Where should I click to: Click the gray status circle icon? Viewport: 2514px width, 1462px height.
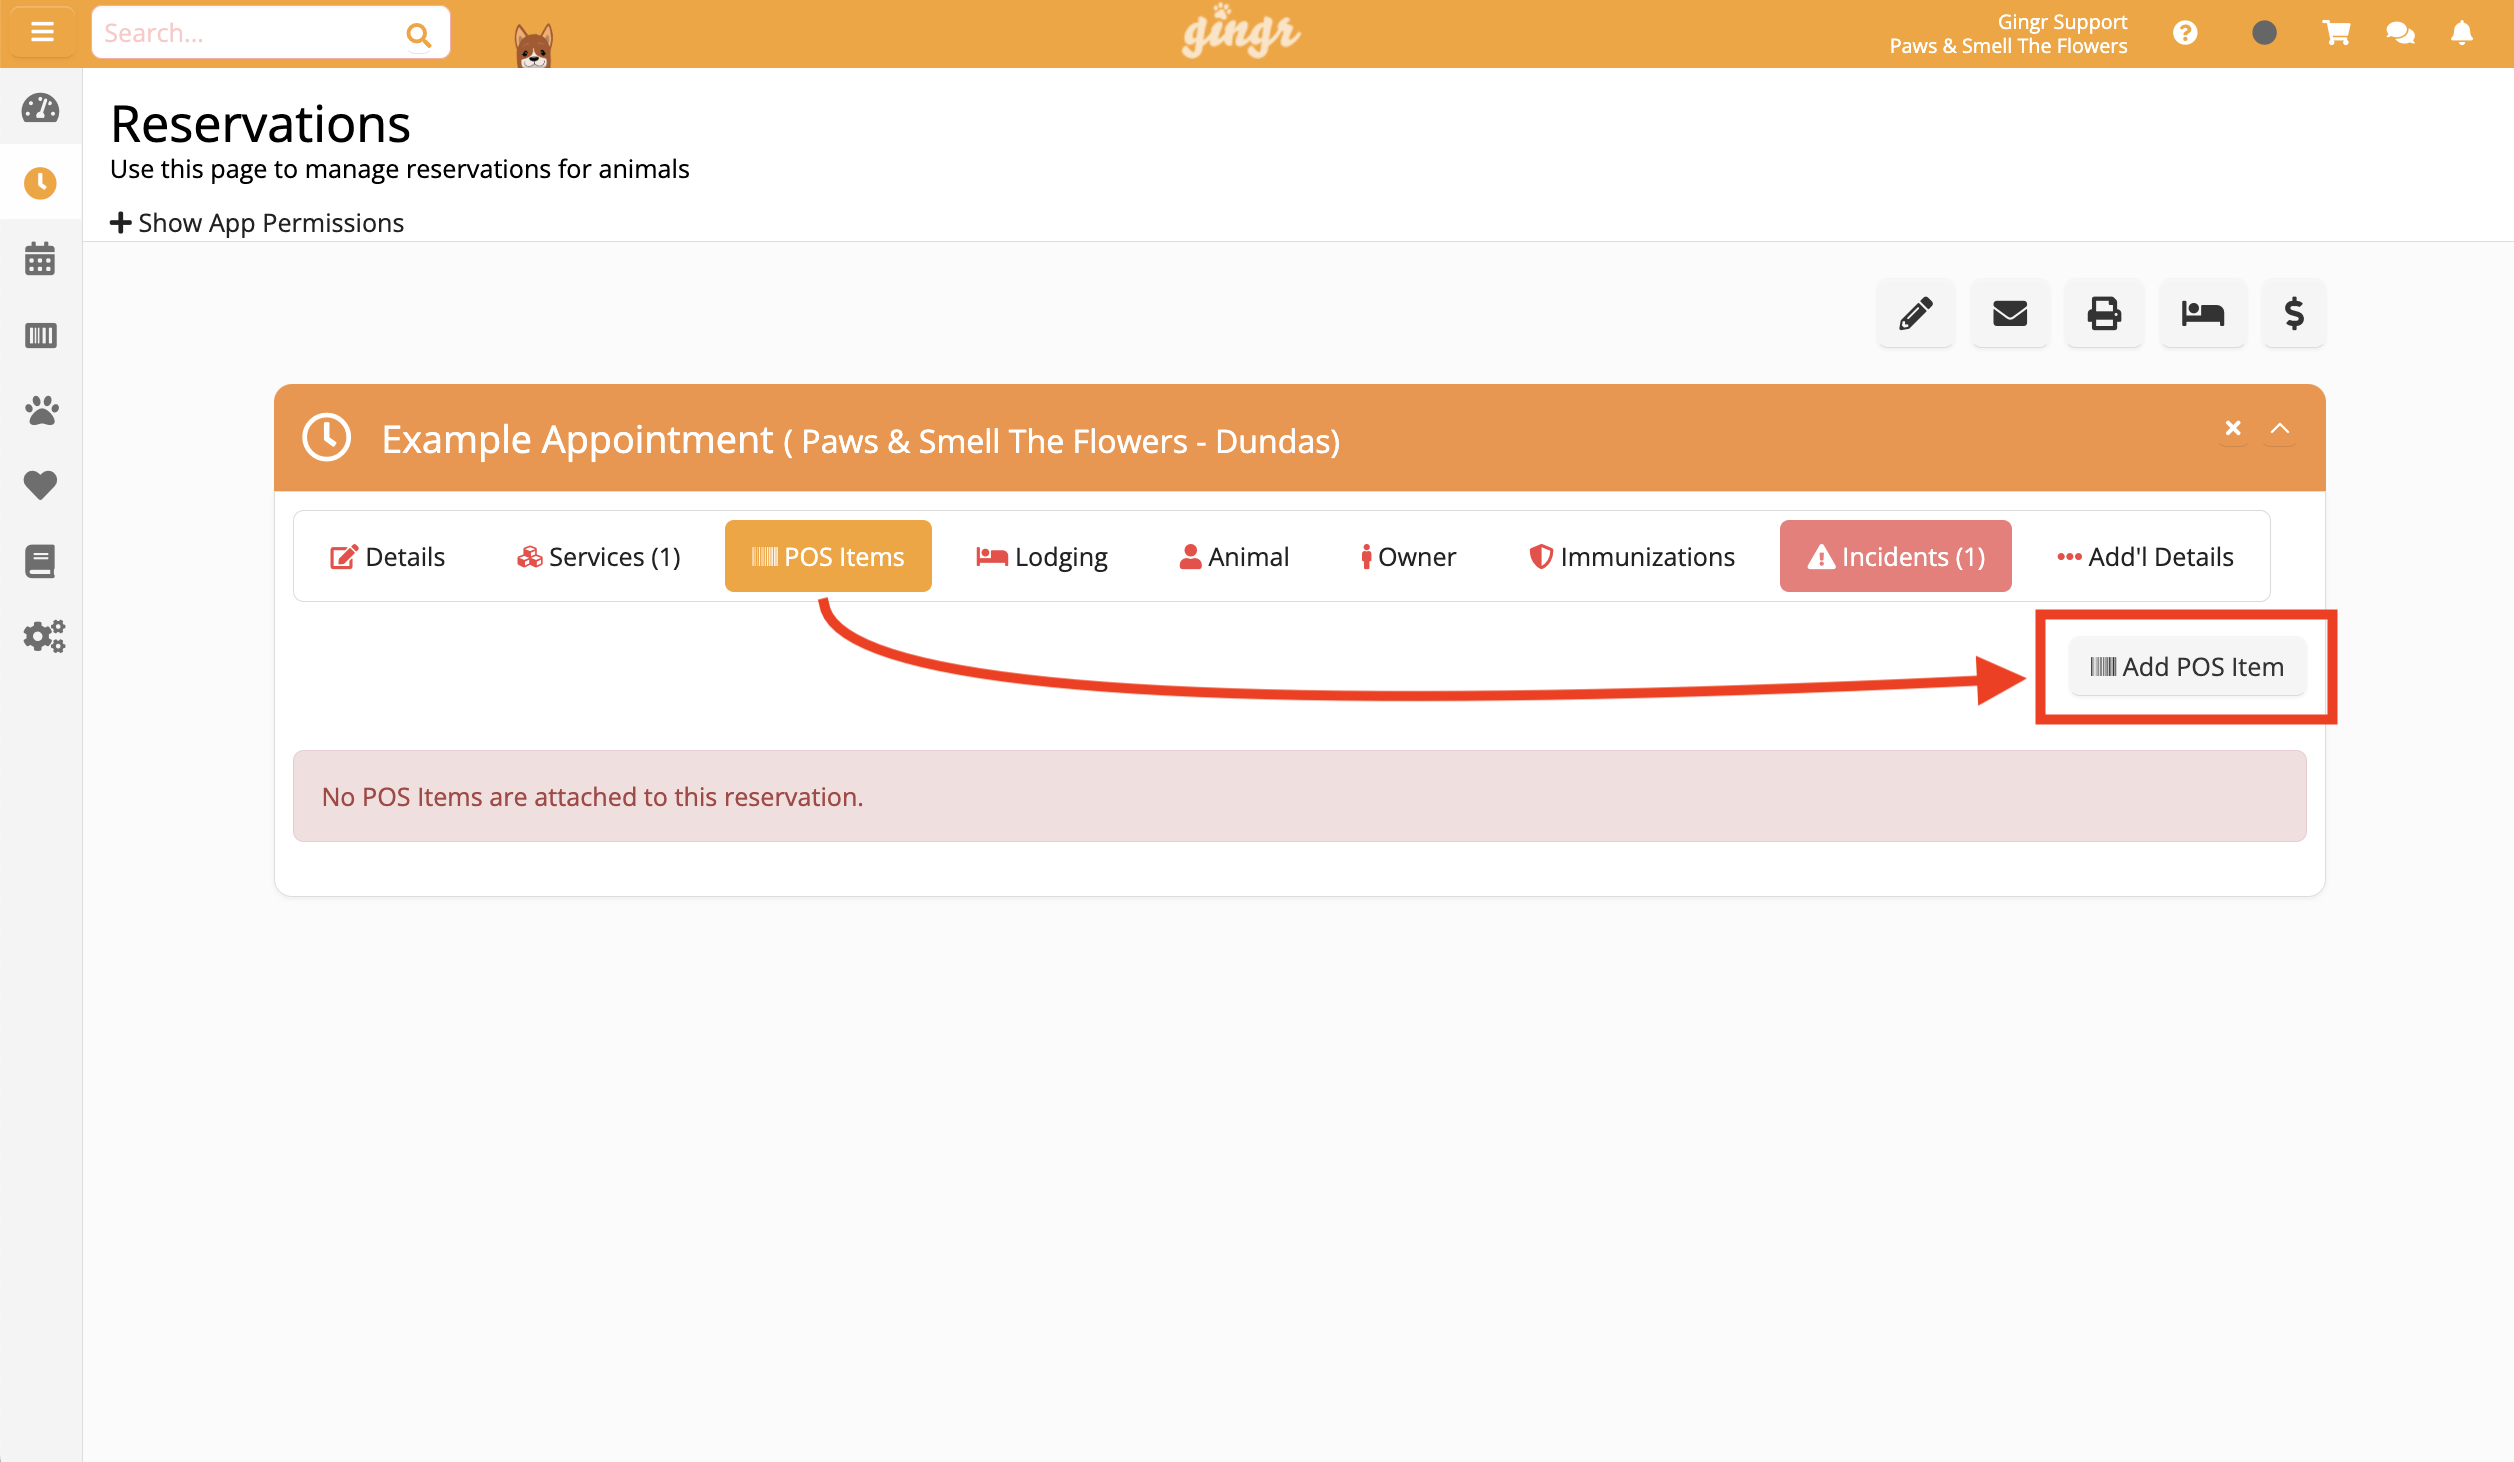coord(2264,33)
